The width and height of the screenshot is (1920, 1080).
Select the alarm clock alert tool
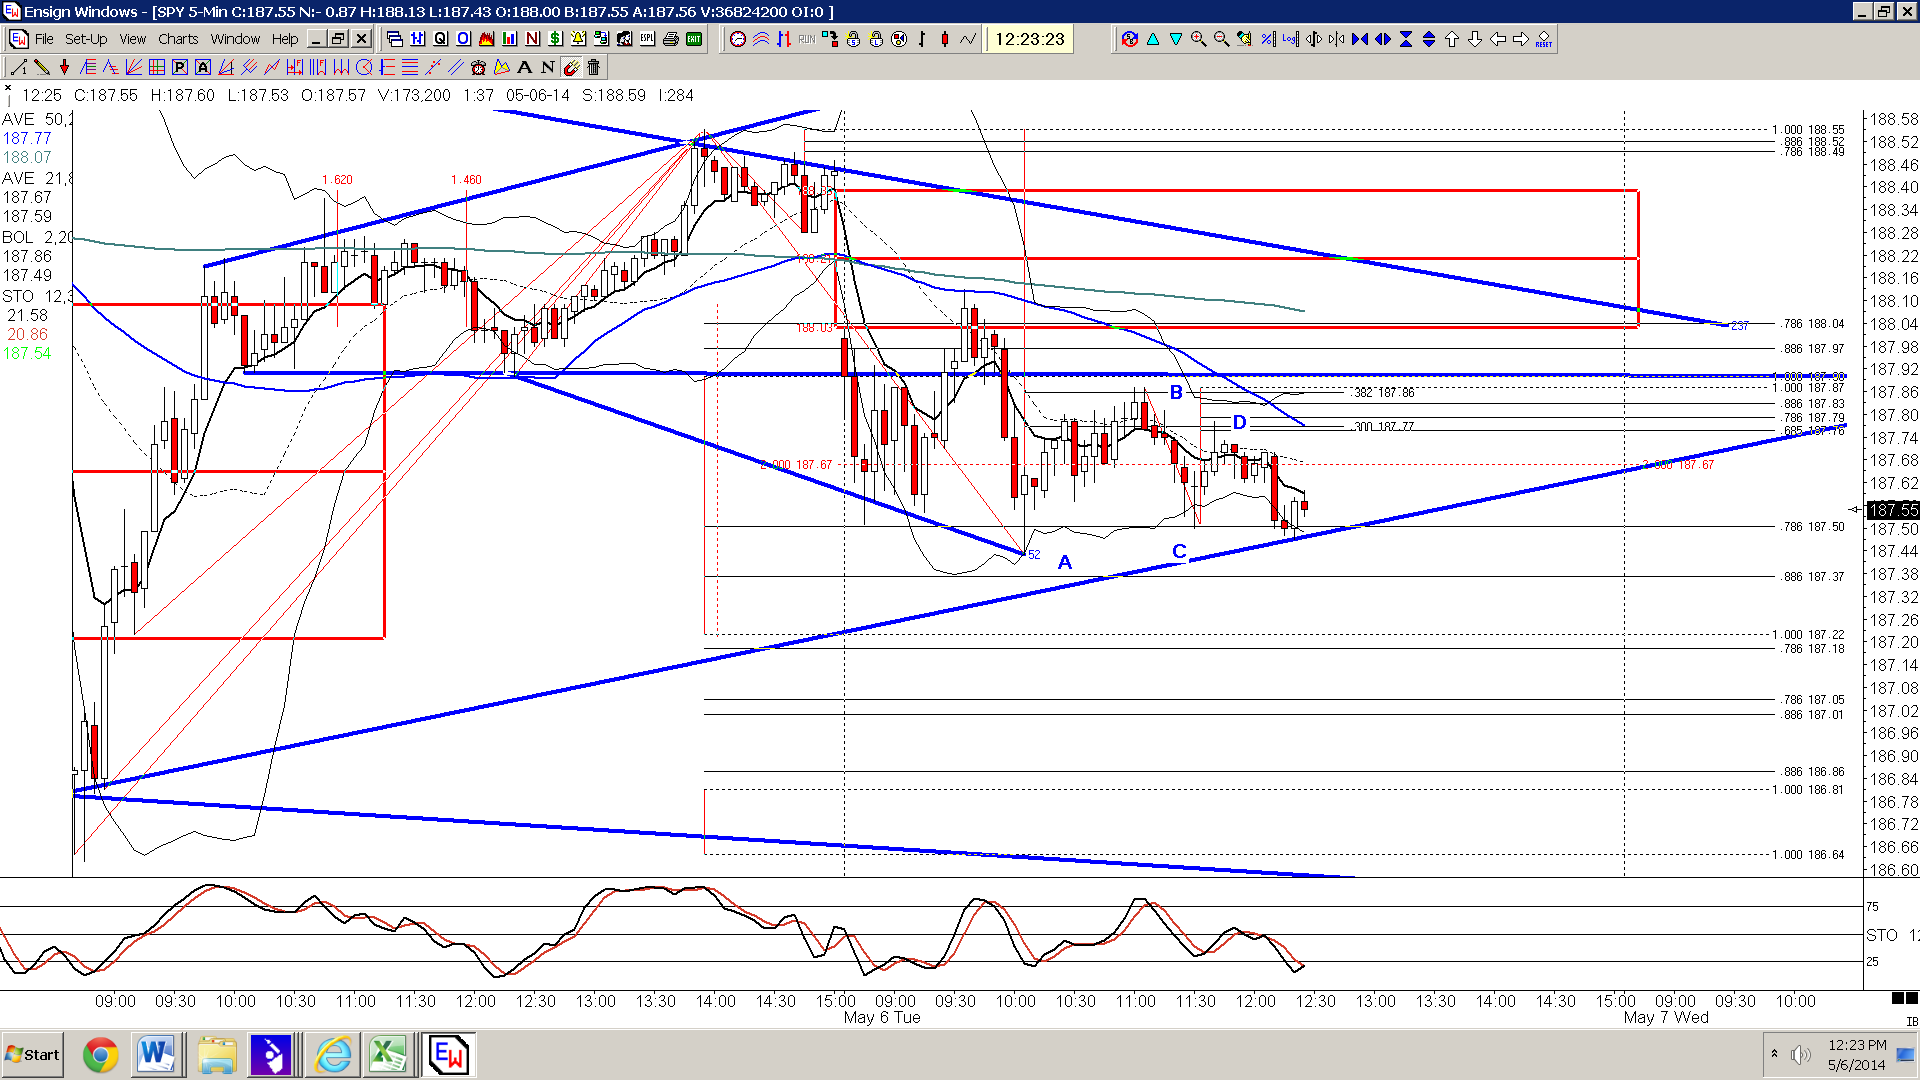(x=478, y=67)
